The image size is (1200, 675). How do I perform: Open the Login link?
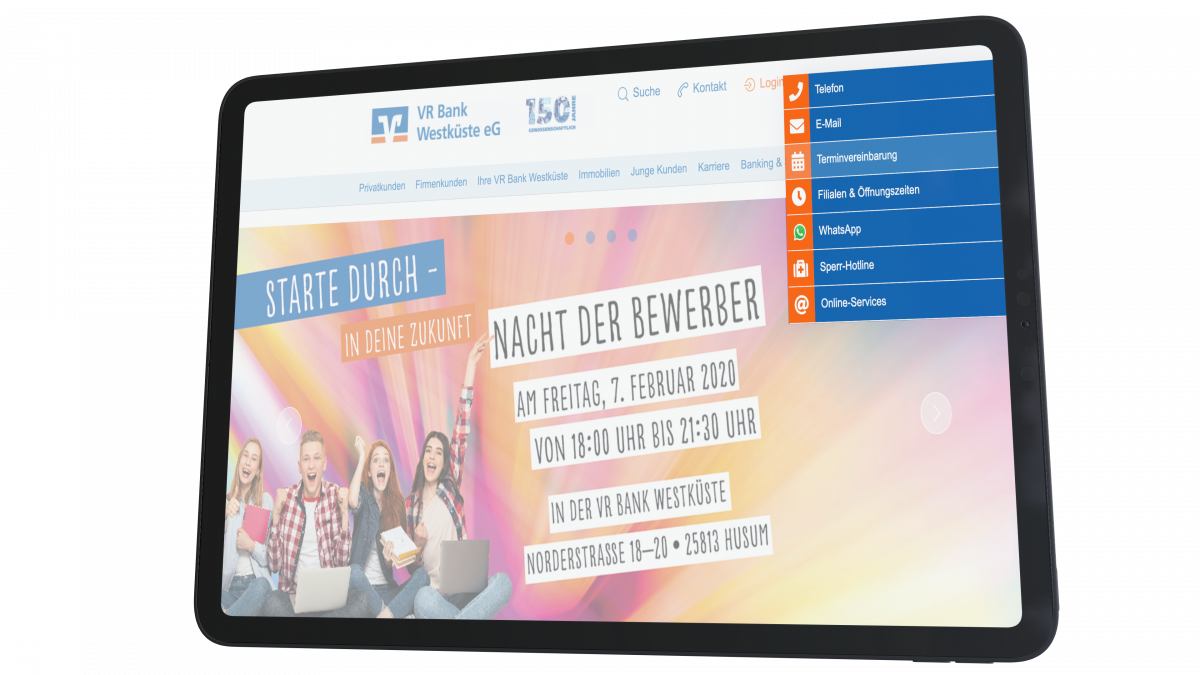[764, 84]
